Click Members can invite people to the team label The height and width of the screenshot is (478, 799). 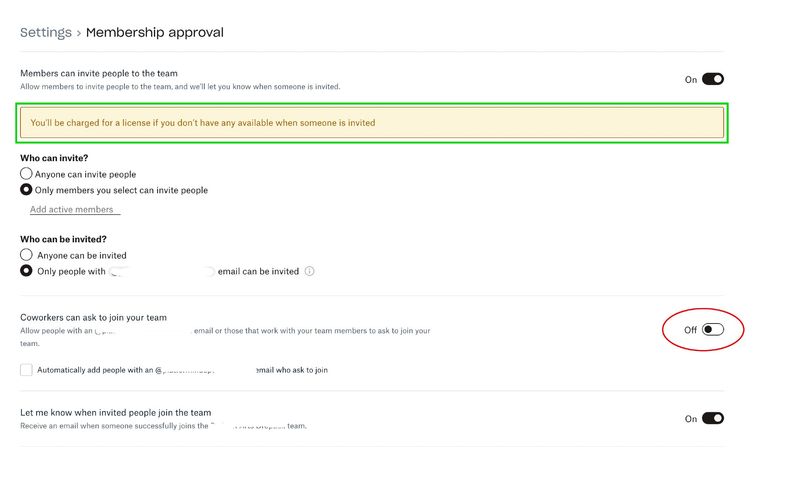(99, 73)
